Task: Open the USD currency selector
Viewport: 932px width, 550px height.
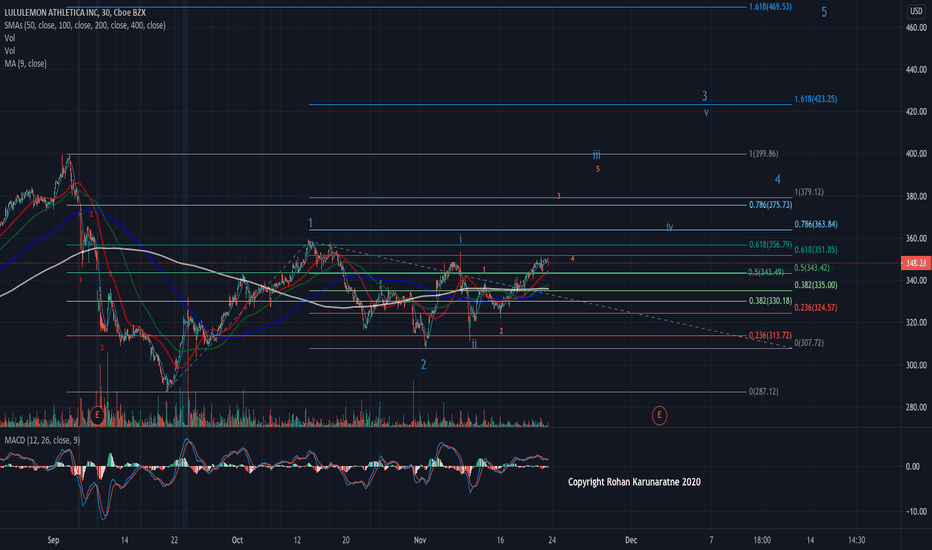Action: tap(915, 11)
